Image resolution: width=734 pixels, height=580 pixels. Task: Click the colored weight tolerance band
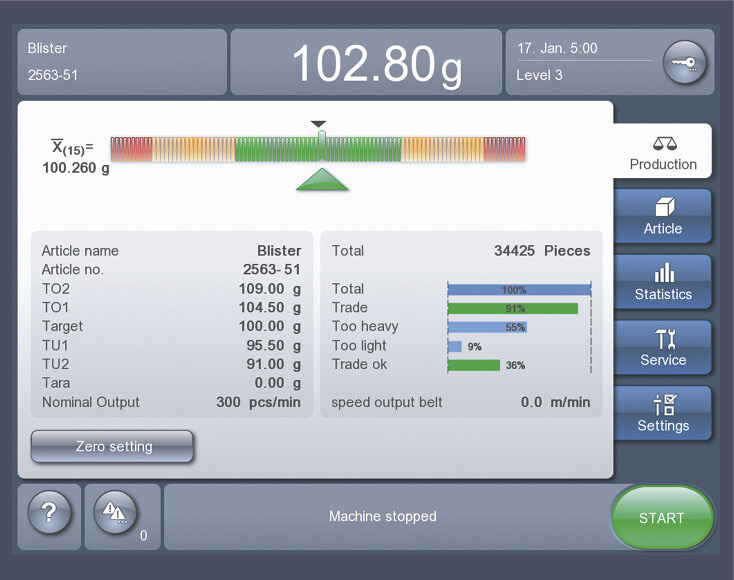pyautogui.click(x=318, y=149)
